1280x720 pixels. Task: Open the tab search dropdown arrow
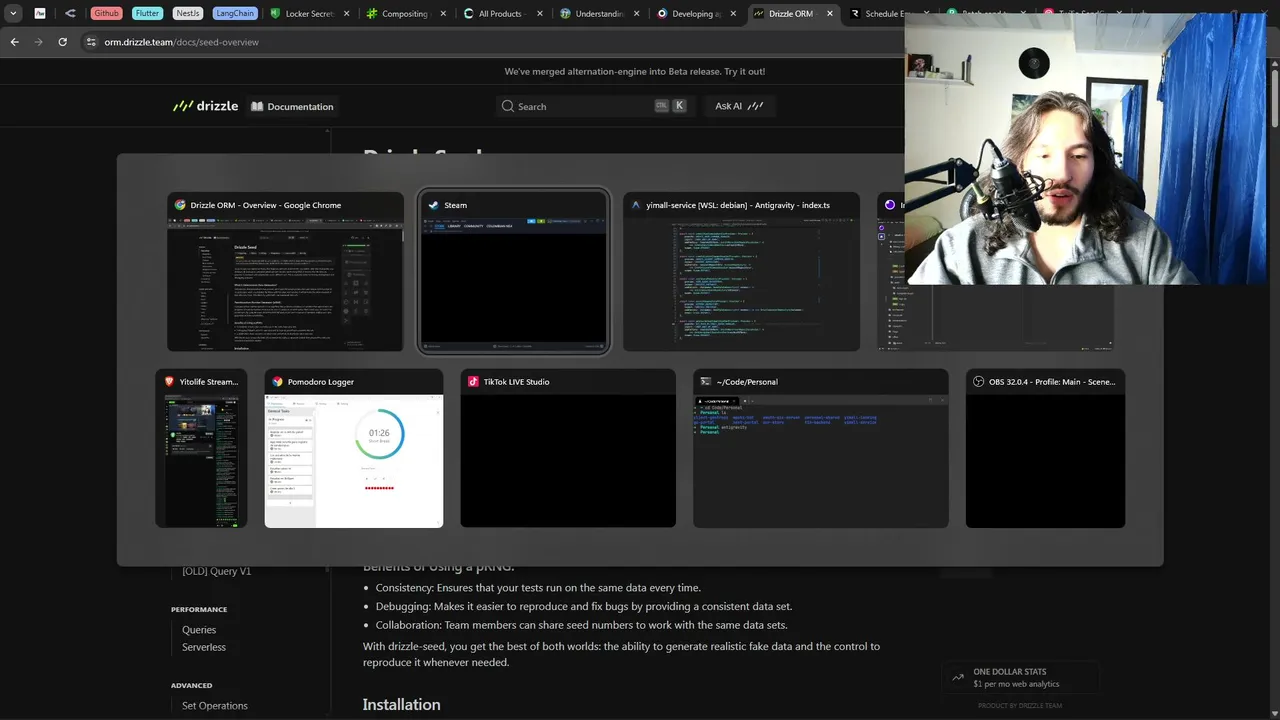[x=13, y=14]
